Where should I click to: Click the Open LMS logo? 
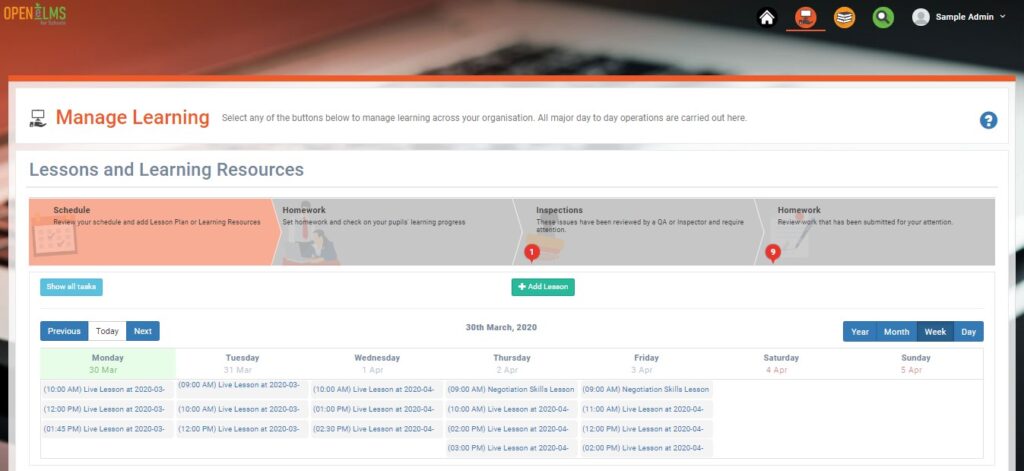coord(35,13)
